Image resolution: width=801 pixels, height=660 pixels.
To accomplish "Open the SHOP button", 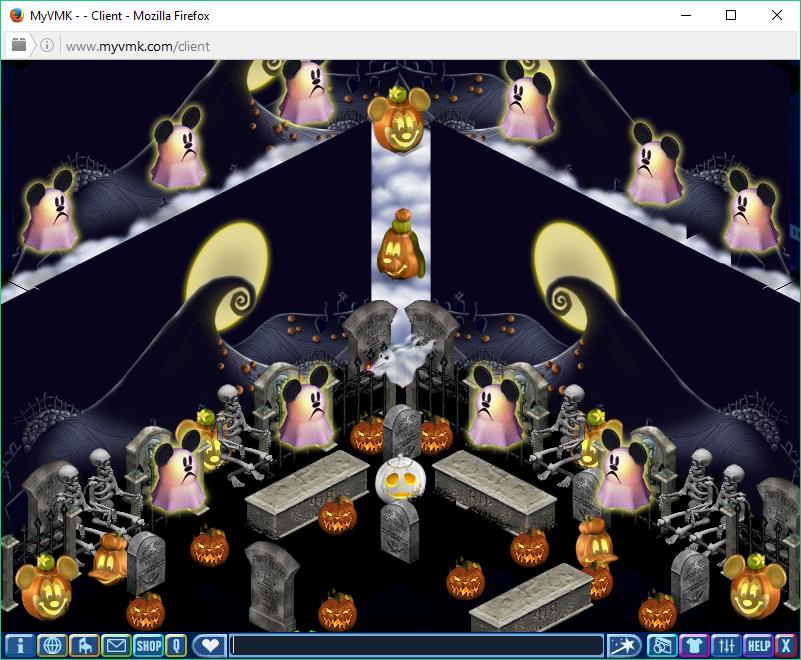I will [x=148, y=645].
